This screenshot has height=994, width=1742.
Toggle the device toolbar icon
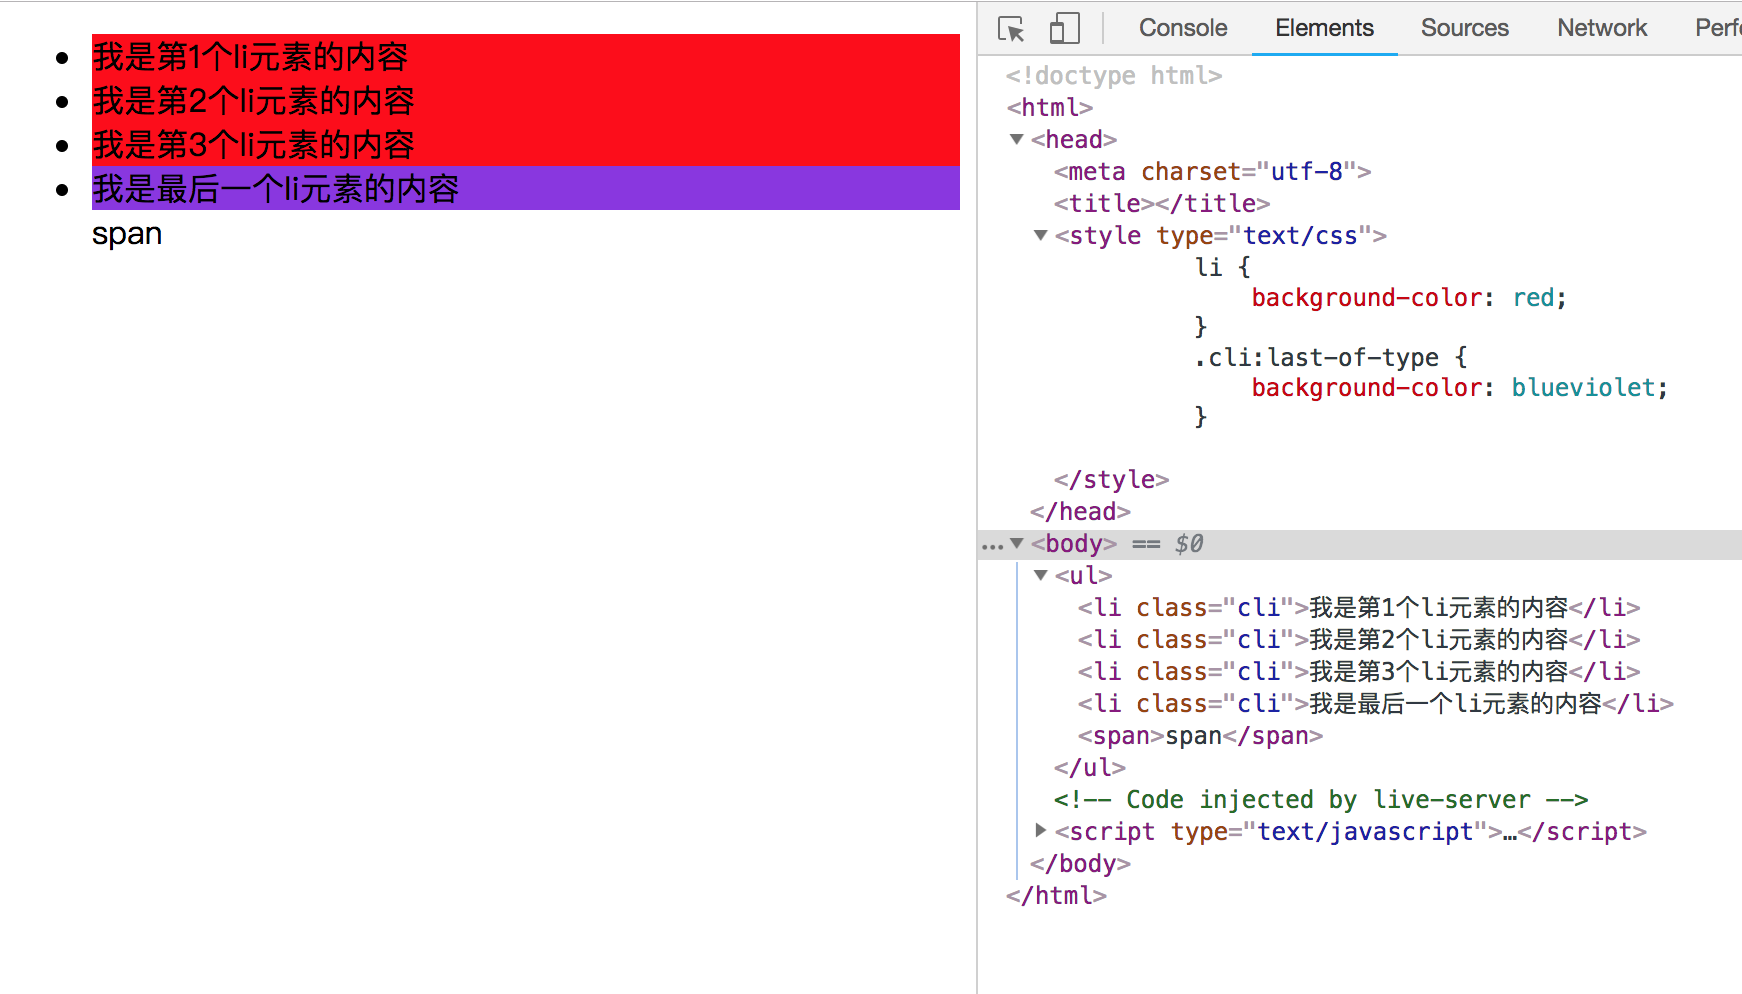coord(1065,28)
